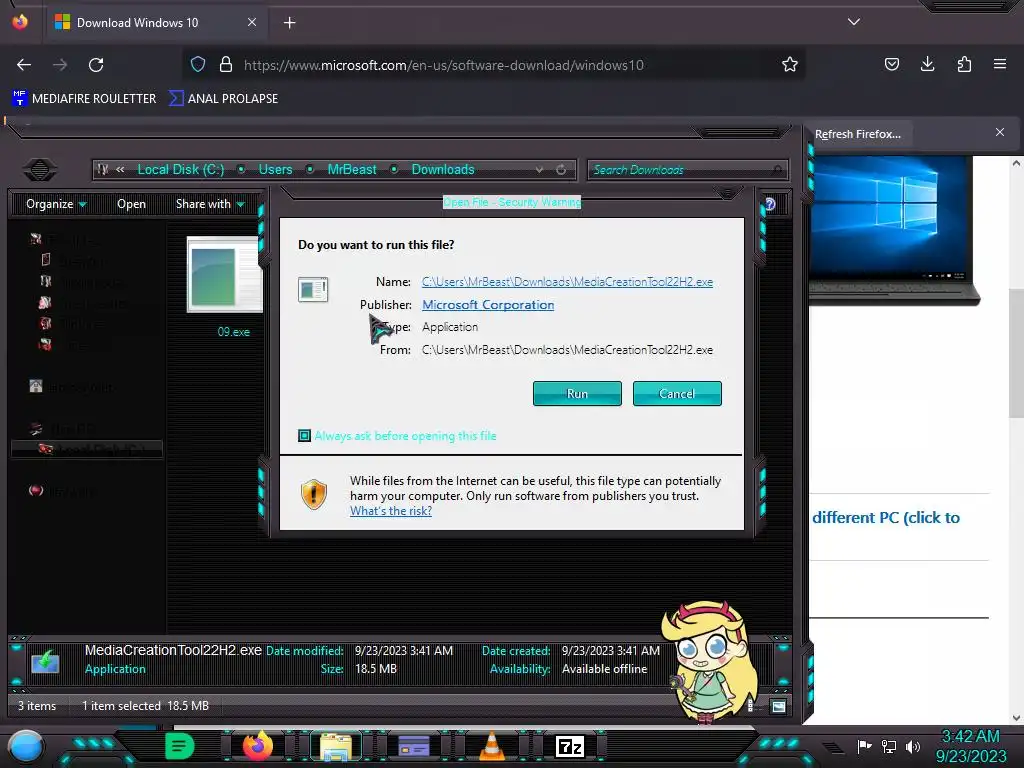Open 7-Zip from the taskbar
This screenshot has width=1024, height=768.
[x=569, y=746]
